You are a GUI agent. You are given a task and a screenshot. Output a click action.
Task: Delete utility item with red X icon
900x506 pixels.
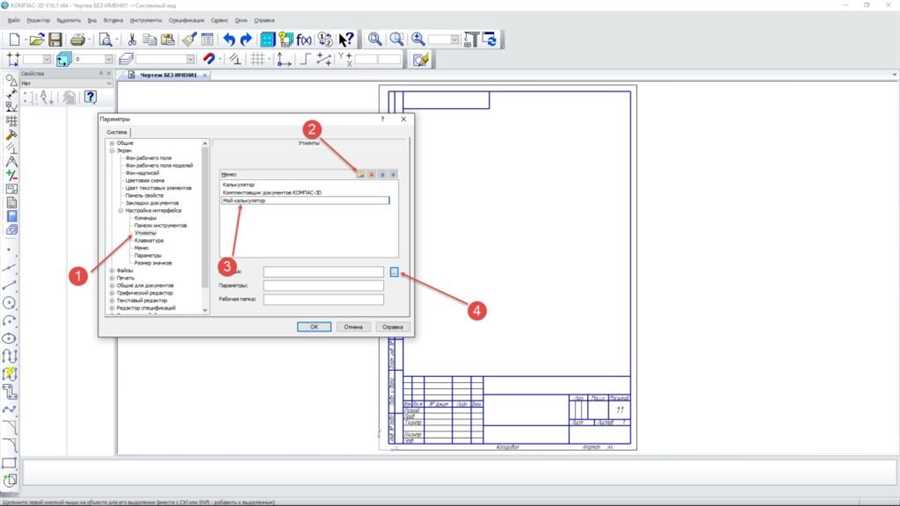click(x=372, y=174)
